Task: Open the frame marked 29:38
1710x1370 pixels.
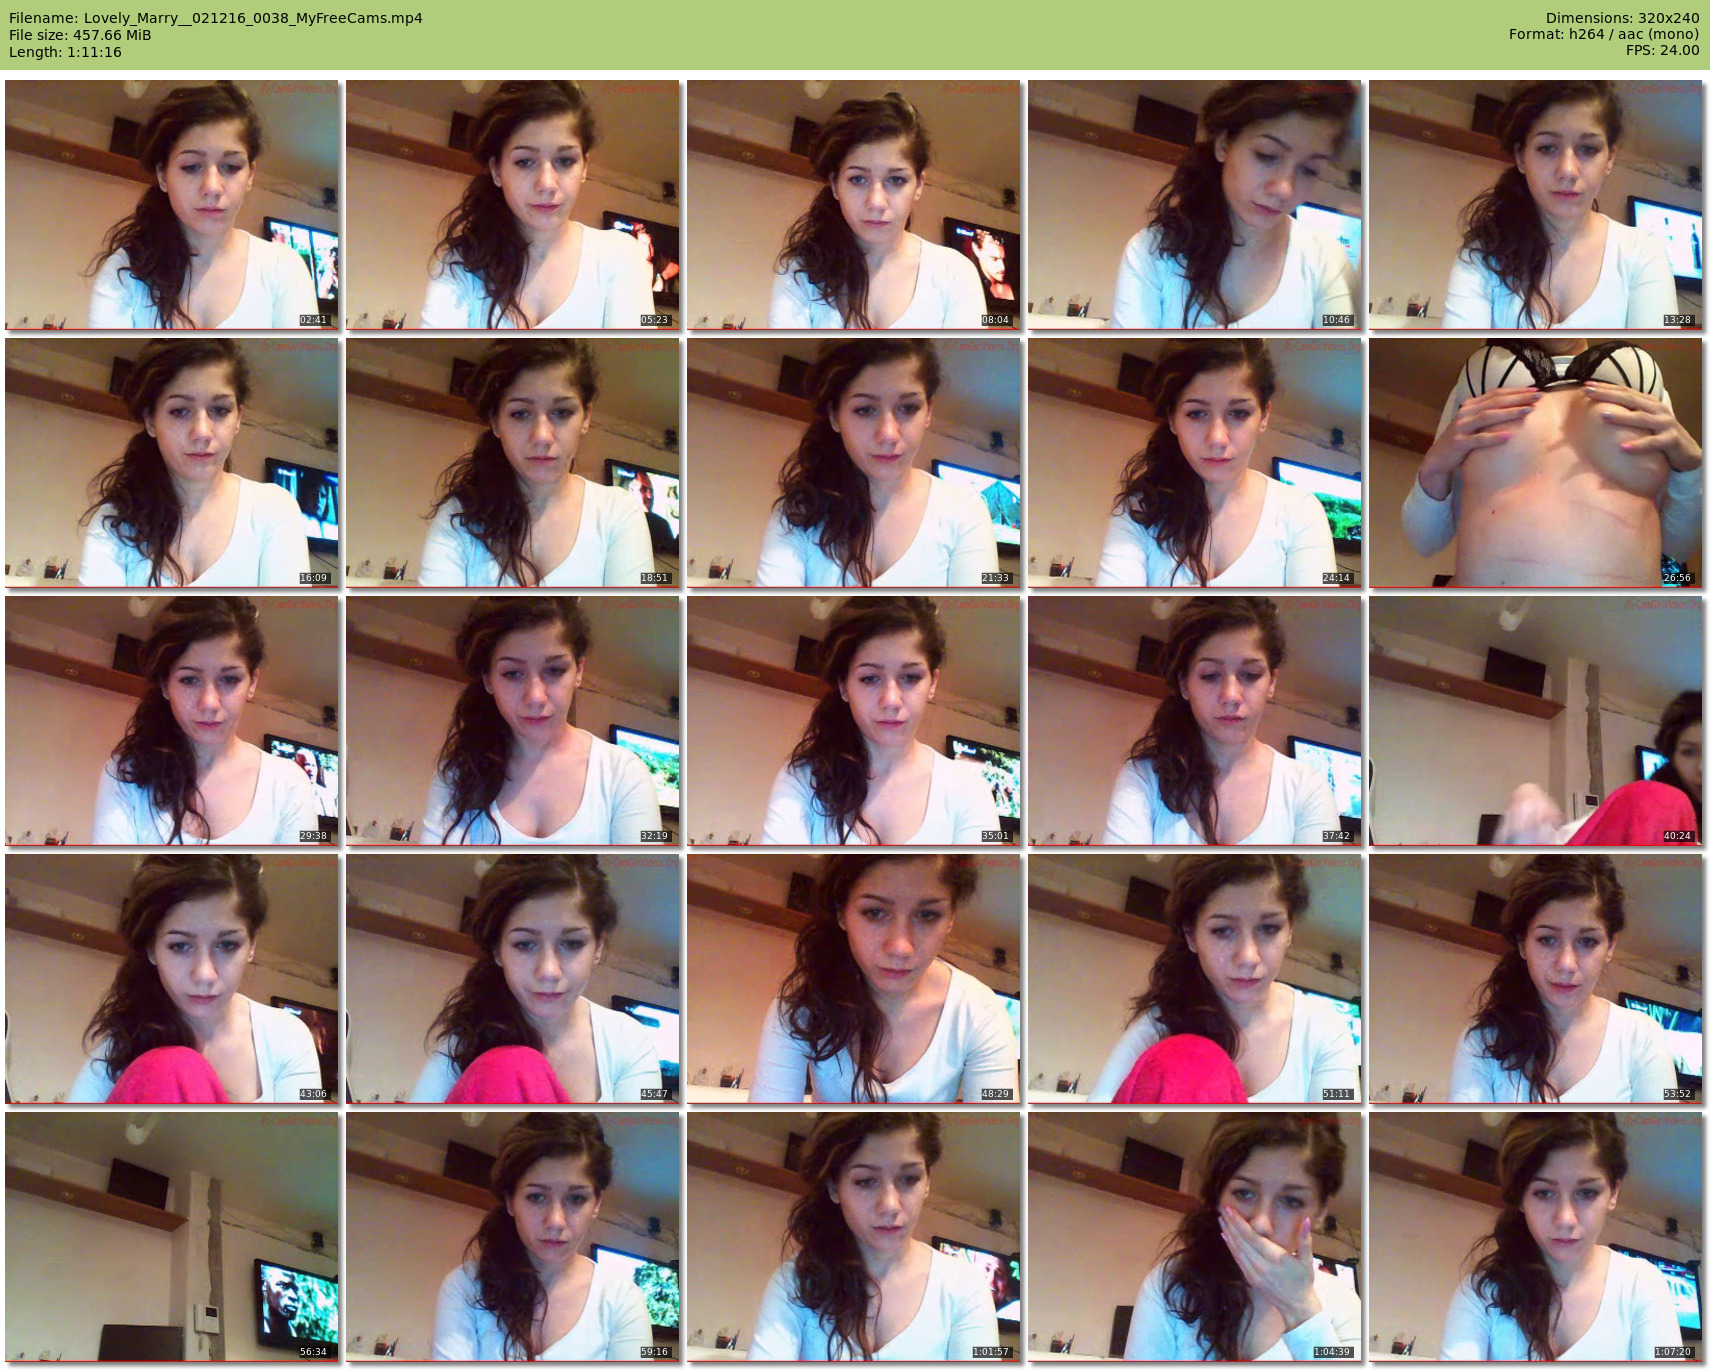Action: tap(172, 721)
